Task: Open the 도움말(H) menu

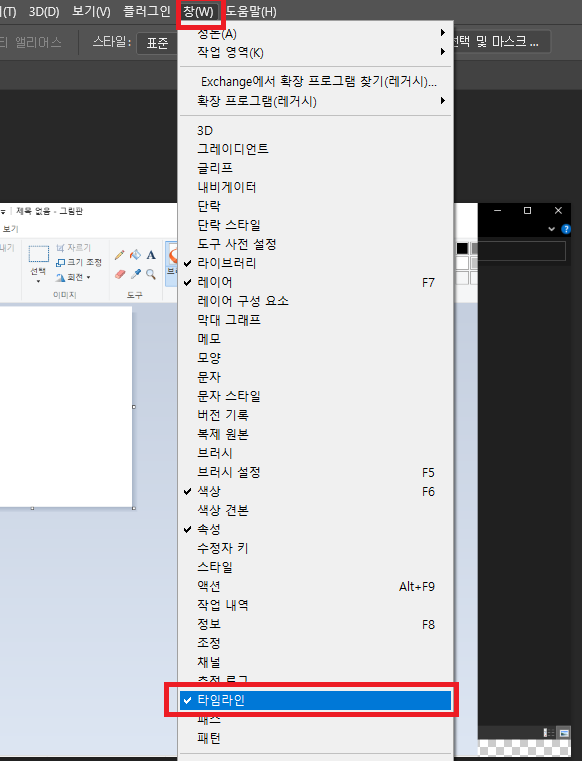Action: click(x=251, y=12)
